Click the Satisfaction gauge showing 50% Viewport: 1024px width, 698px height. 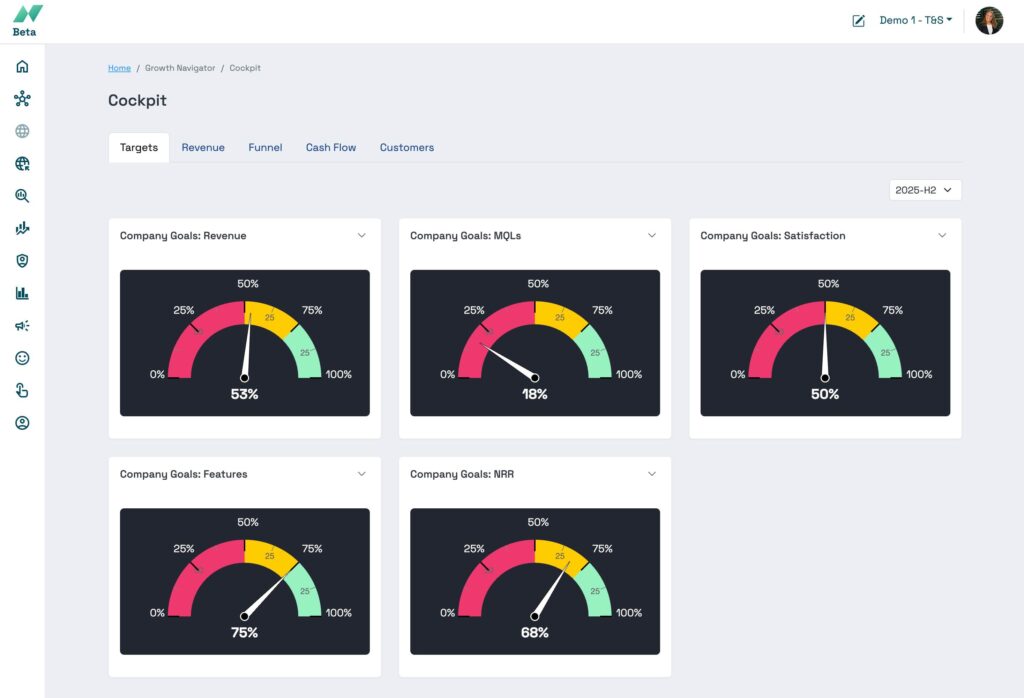click(x=825, y=343)
